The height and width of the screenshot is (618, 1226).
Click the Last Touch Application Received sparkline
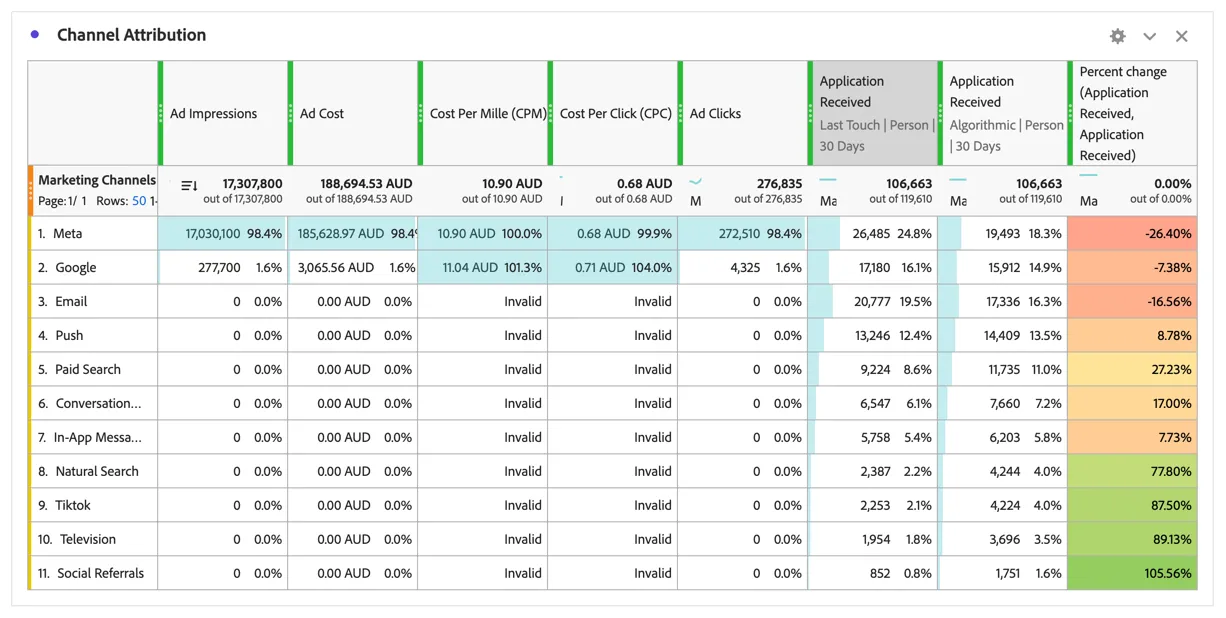(827, 180)
